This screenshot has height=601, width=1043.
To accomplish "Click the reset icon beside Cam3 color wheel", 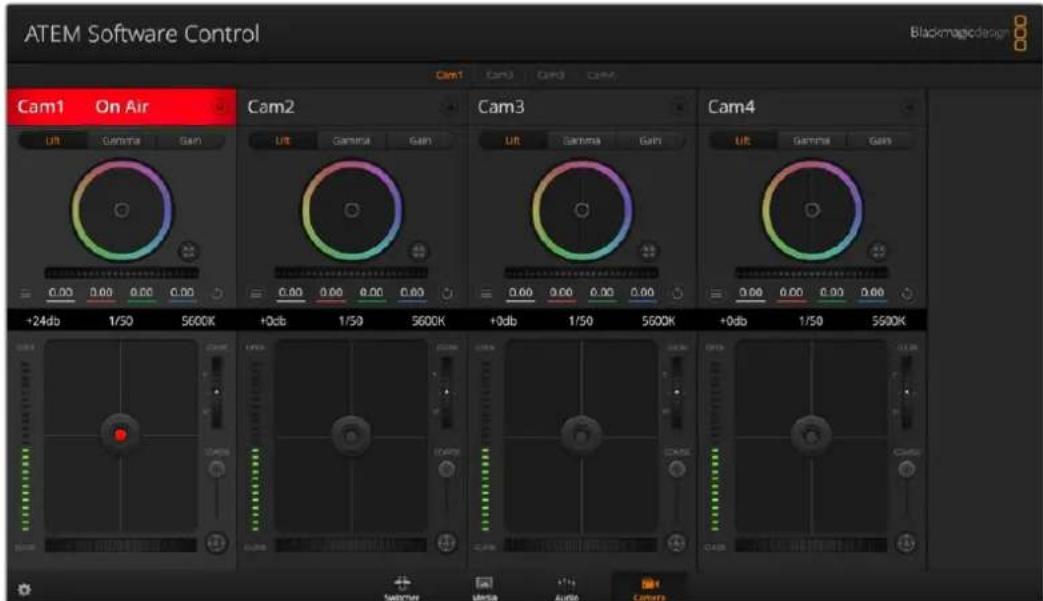I will click(x=649, y=251).
